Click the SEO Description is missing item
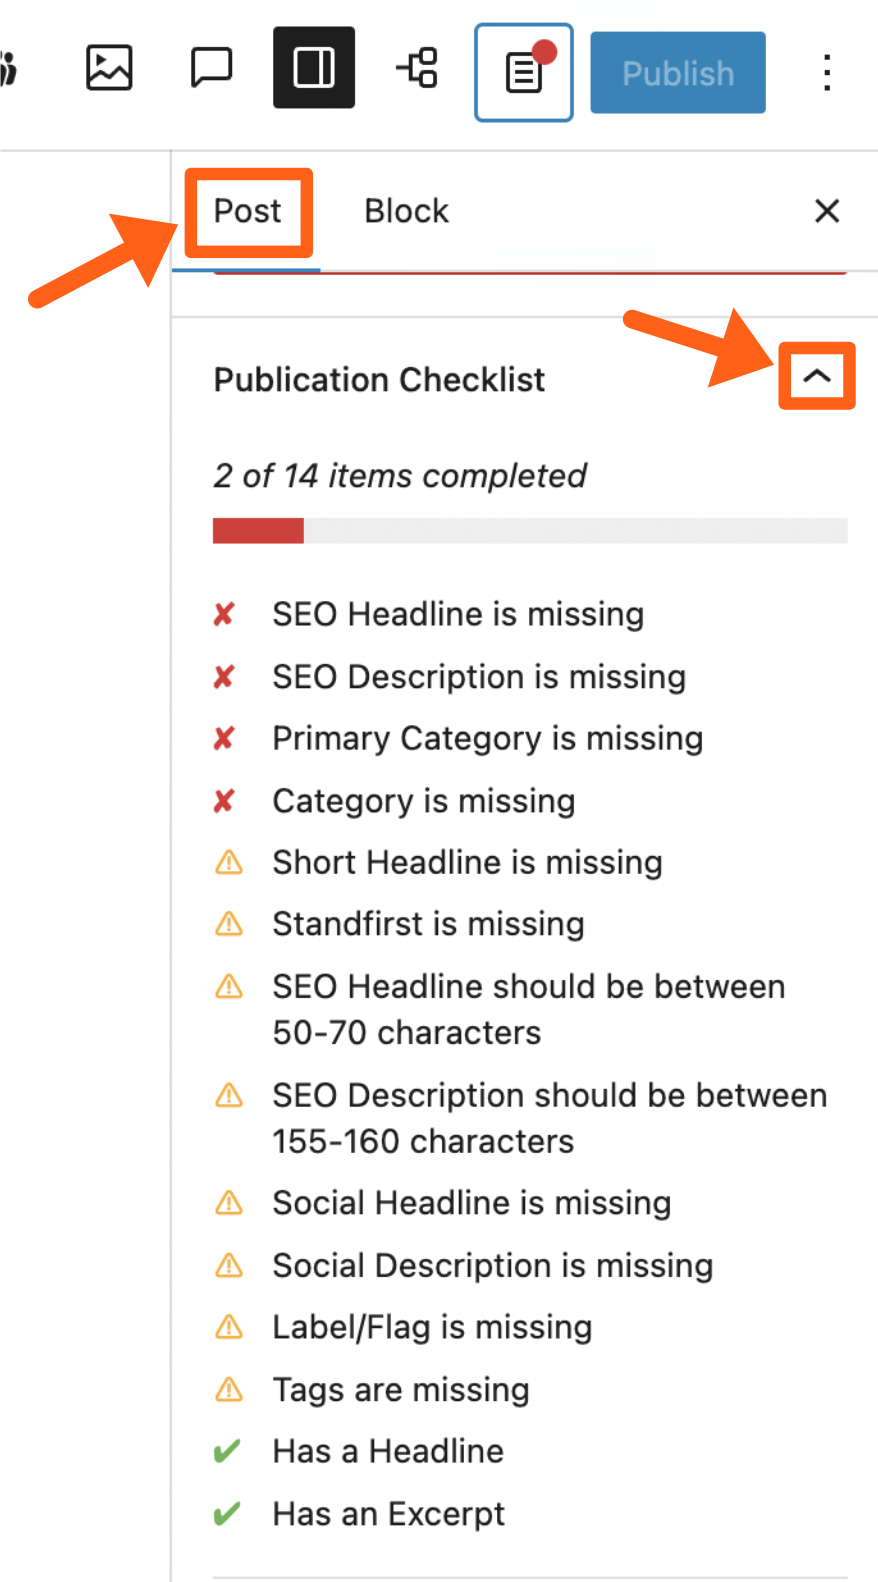 tap(479, 677)
